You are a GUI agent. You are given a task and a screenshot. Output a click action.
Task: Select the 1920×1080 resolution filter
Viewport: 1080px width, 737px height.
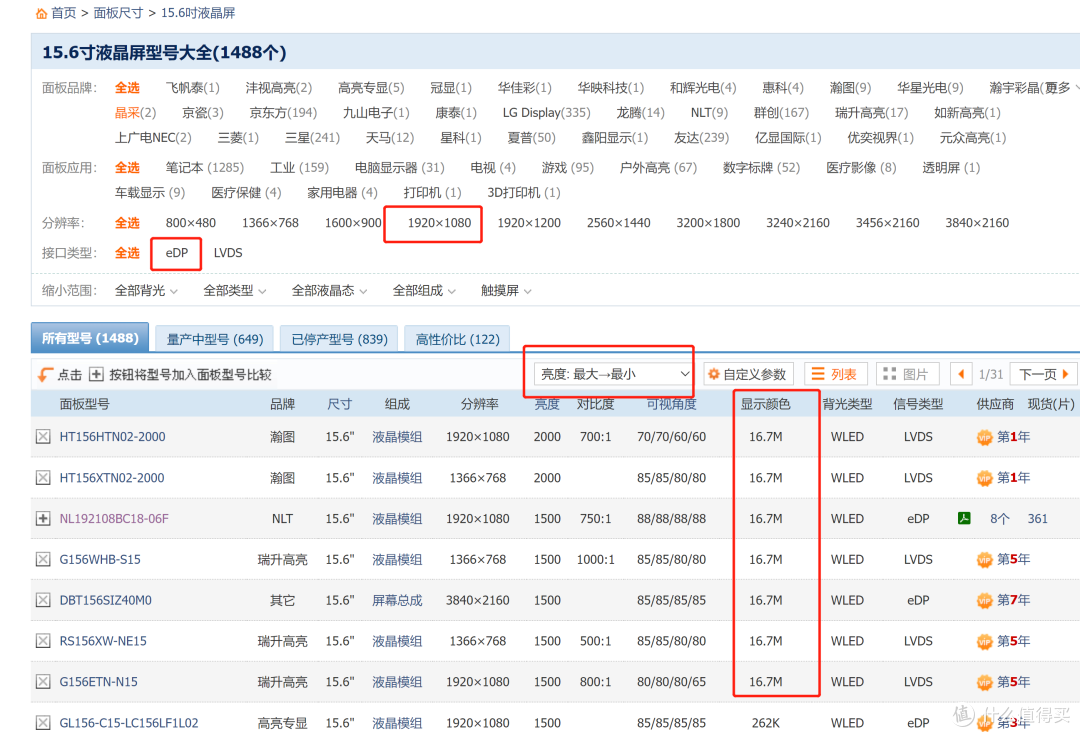click(439, 223)
